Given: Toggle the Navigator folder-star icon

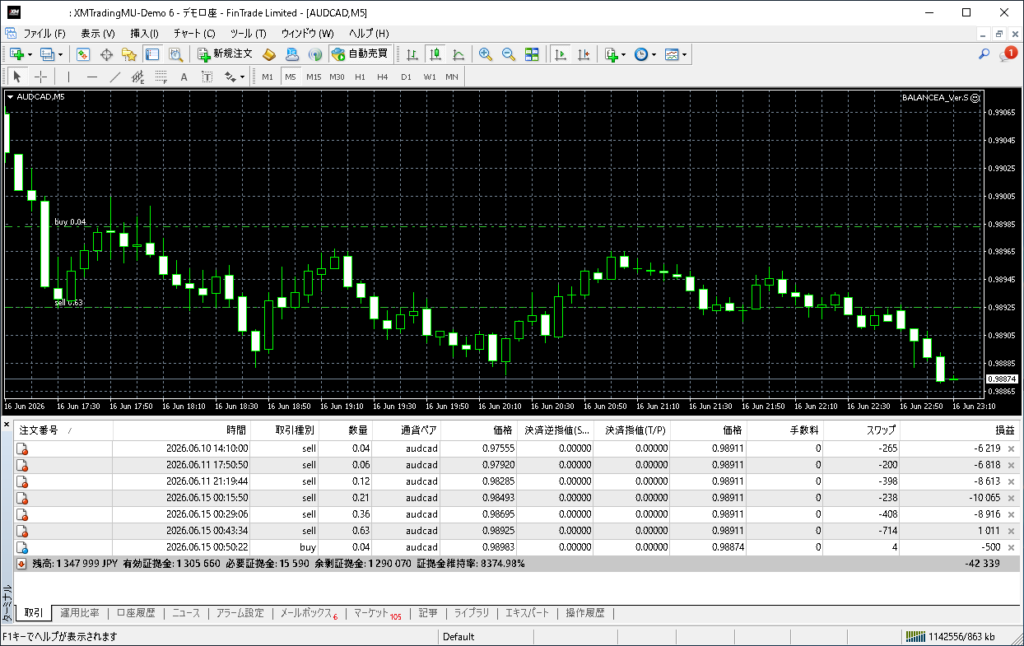Looking at the screenshot, I should (x=129, y=54).
